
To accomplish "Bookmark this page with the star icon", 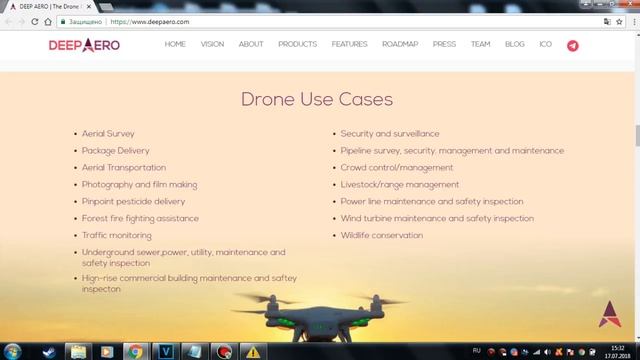I will coord(619,22).
